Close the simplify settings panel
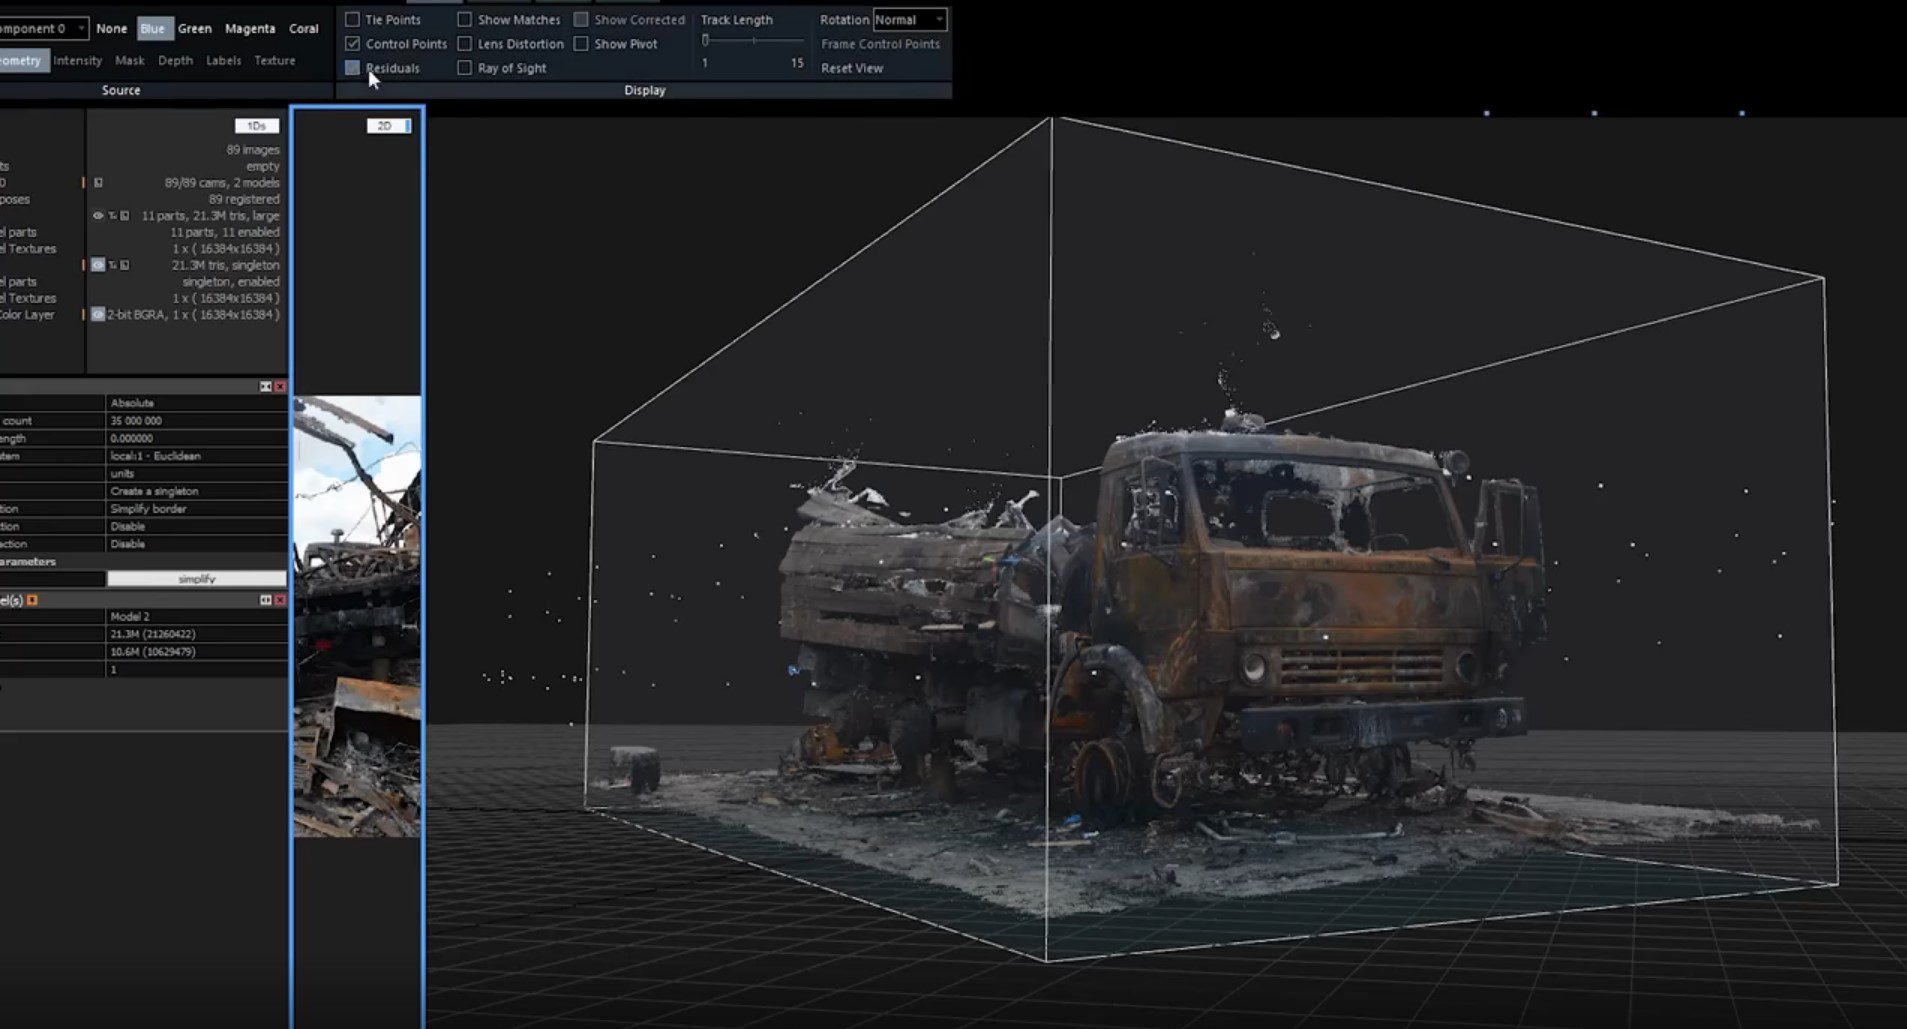The image size is (1907, 1029). [280, 387]
